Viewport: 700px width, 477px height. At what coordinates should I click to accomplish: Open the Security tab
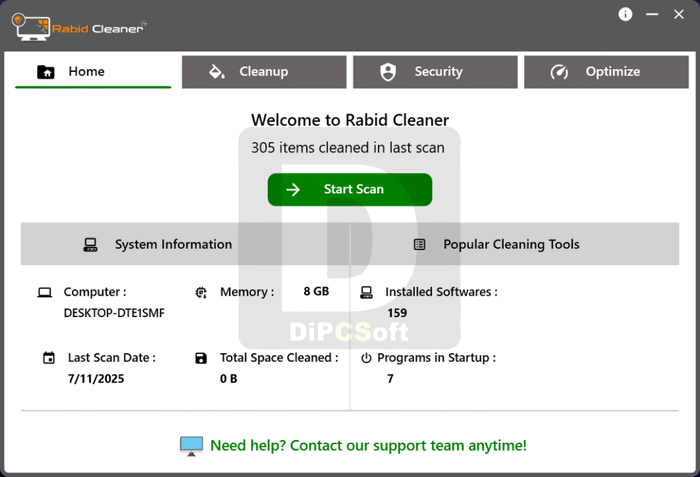pos(435,72)
